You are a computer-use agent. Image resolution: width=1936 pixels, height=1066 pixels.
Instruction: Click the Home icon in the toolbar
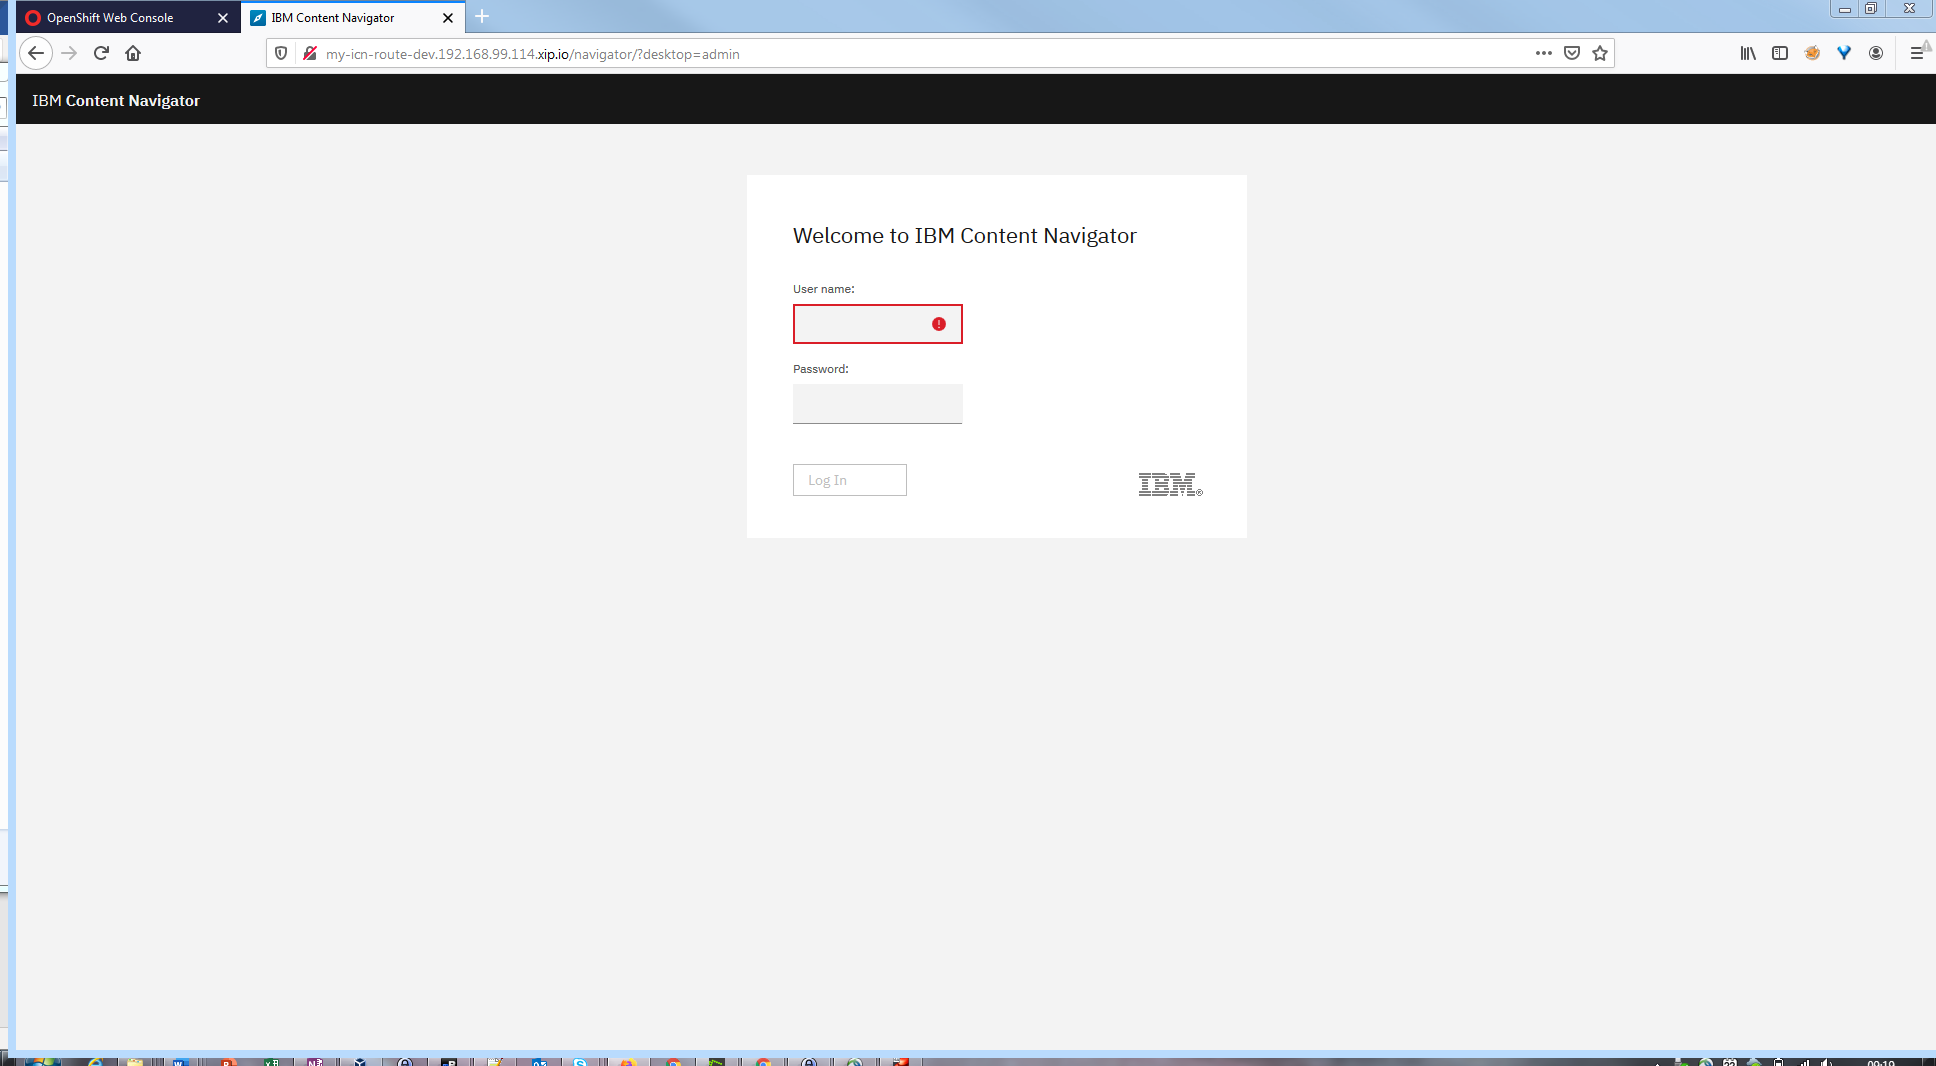[x=133, y=53]
